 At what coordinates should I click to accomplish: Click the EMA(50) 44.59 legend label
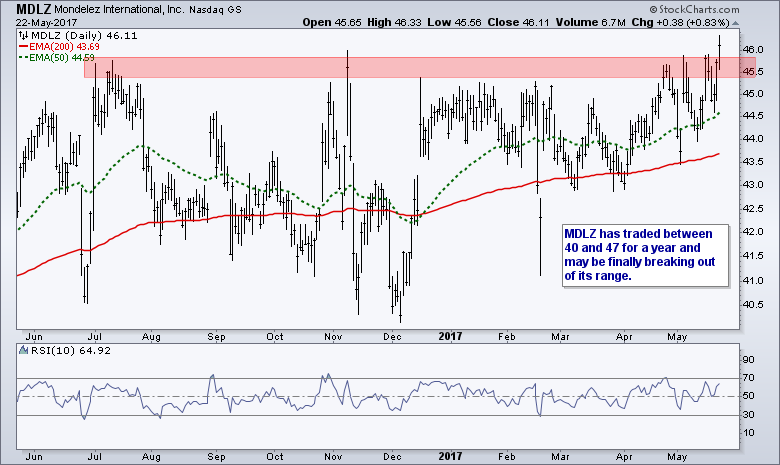click(x=64, y=59)
